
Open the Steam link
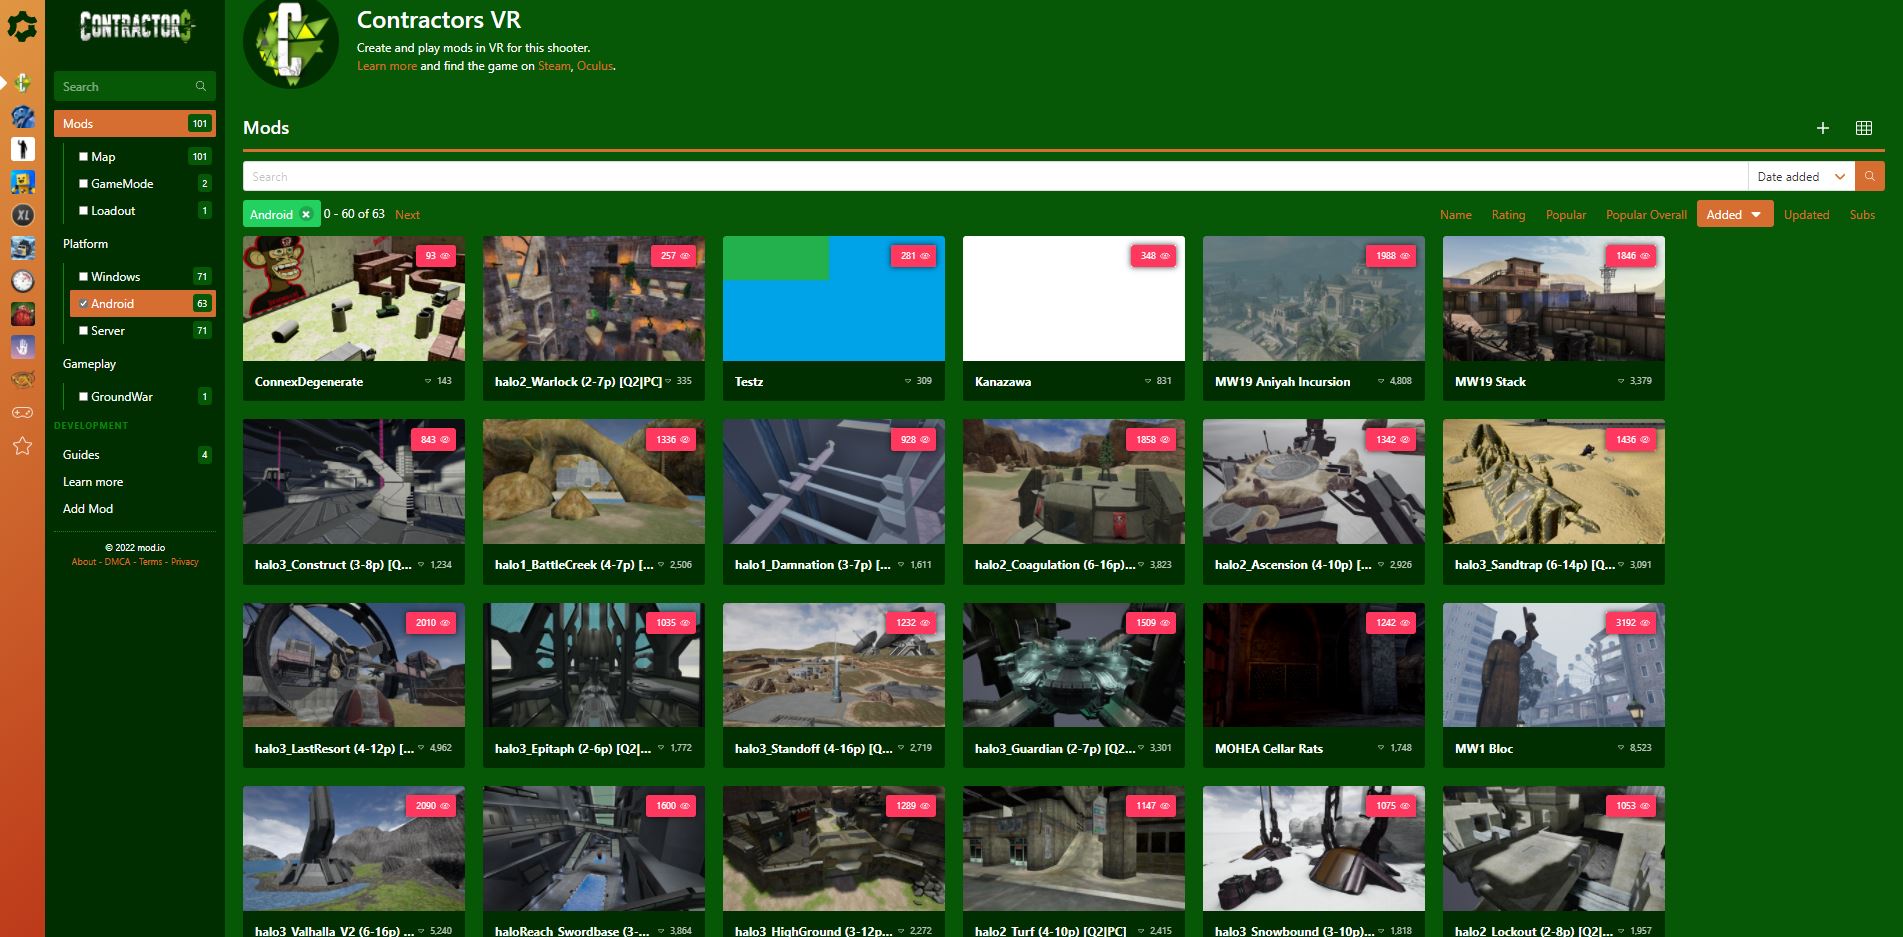coord(554,66)
